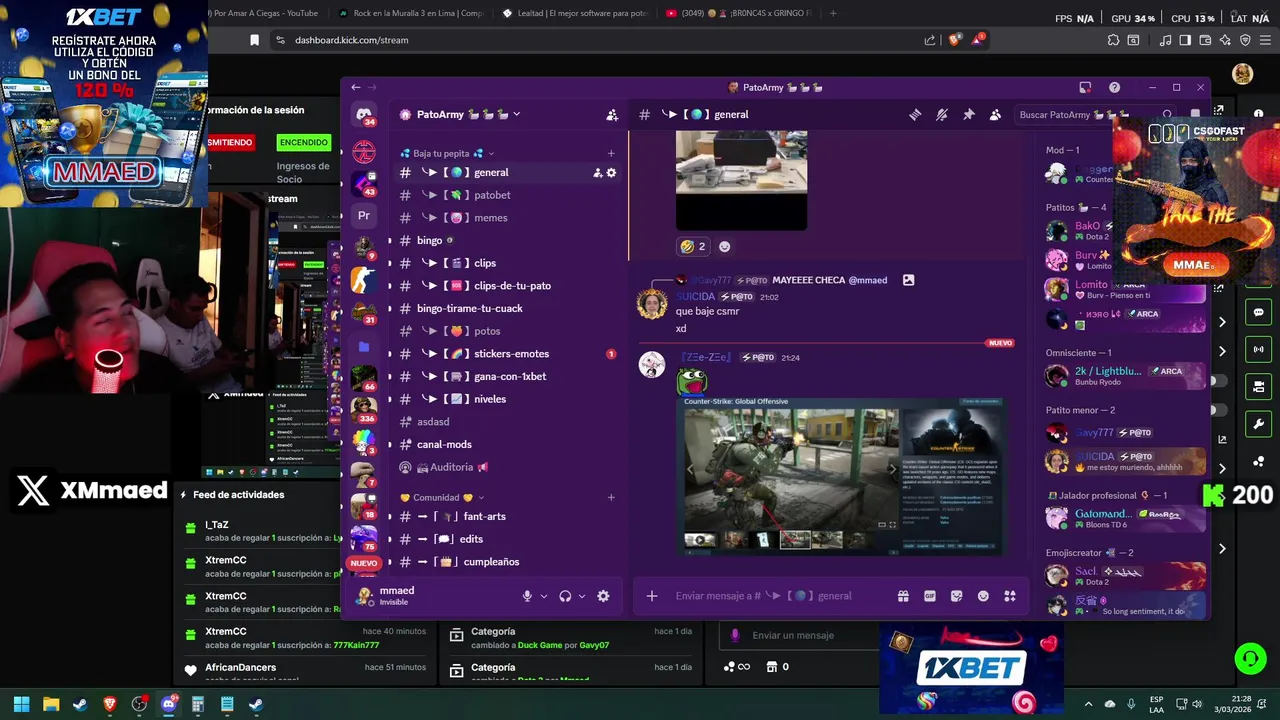
Task: Open general channel edit gear
Action: [611, 173]
